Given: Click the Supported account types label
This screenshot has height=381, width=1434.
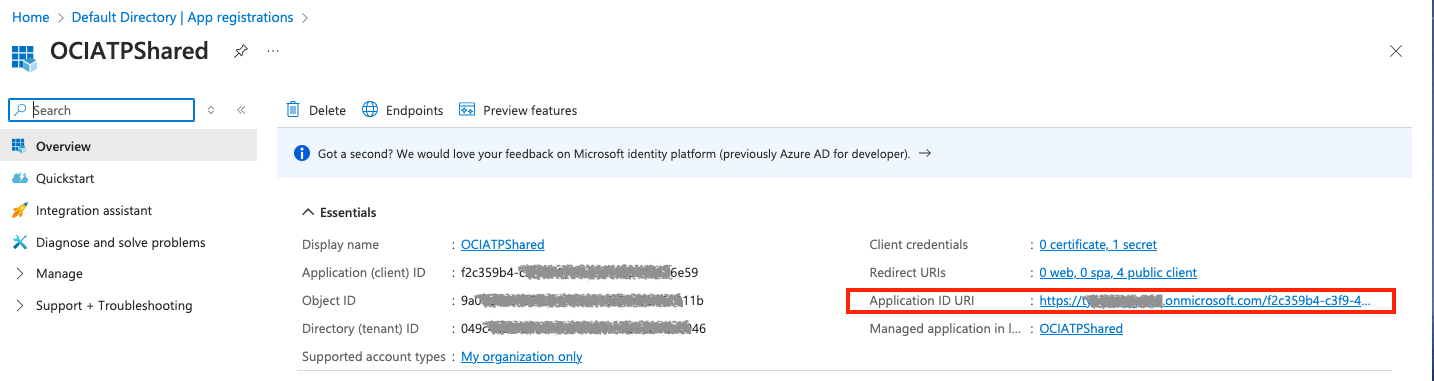Looking at the screenshot, I should 374,357.
